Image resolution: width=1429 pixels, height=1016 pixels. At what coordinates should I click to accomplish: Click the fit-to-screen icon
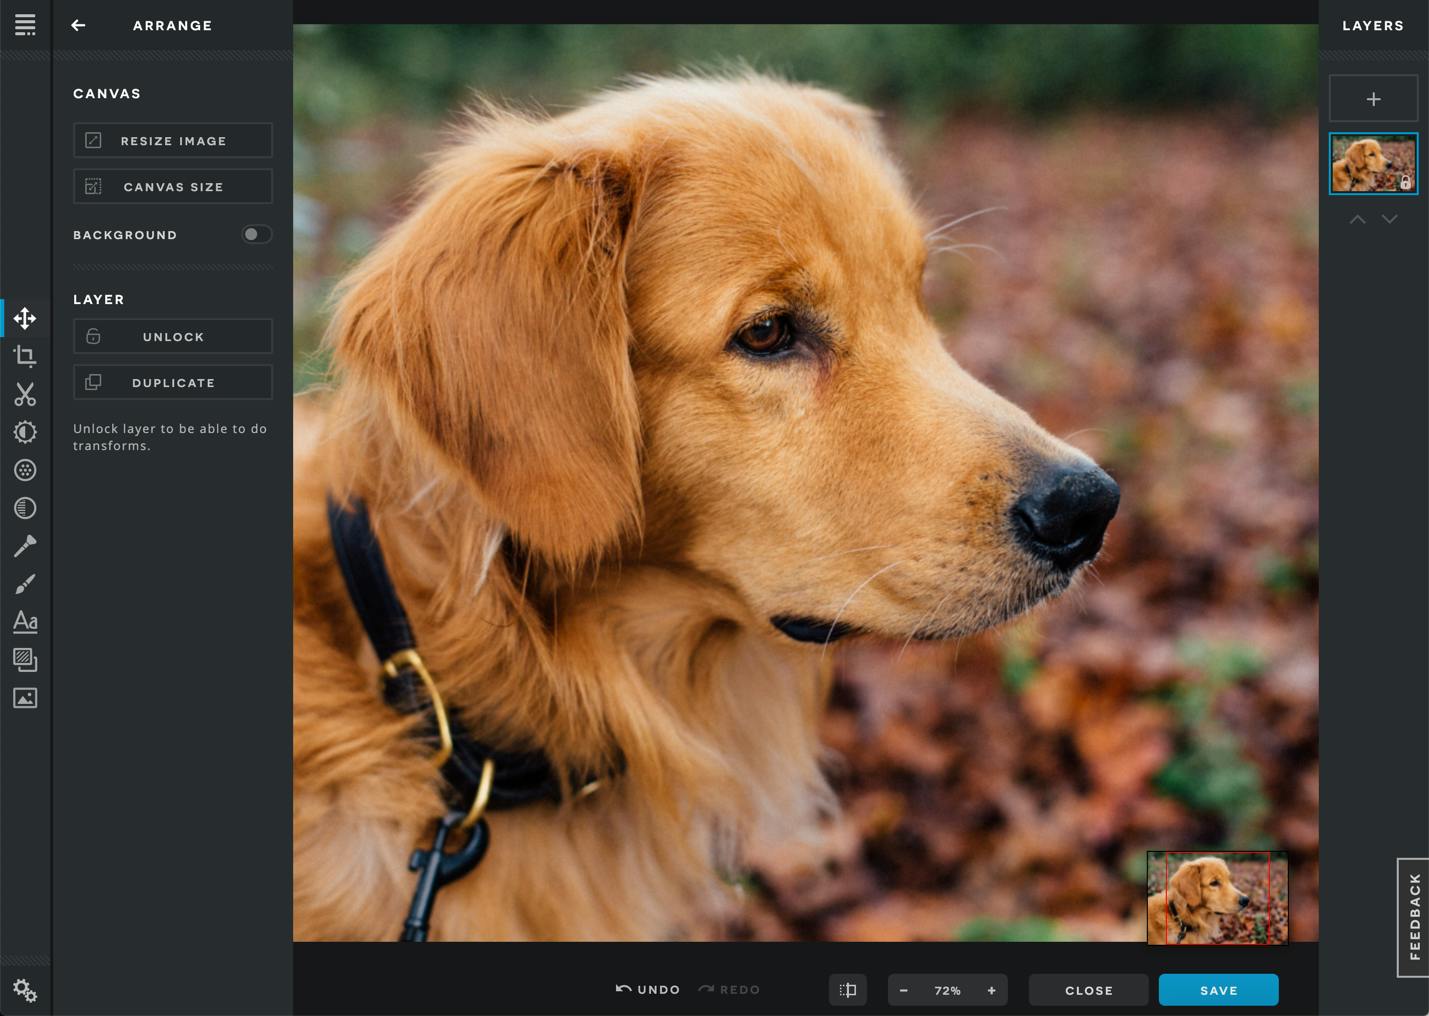tap(848, 990)
